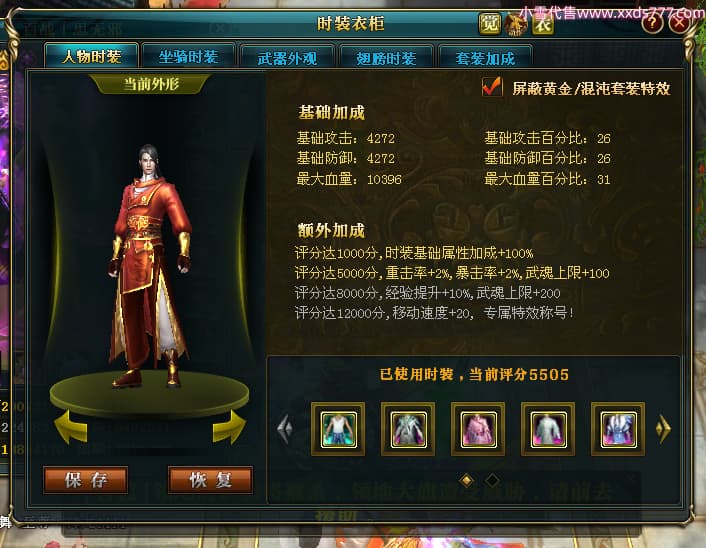Image resolution: width=706 pixels, height=548 pixels.
Task: Click the 恢复 restore button
Action: point(210,480)
